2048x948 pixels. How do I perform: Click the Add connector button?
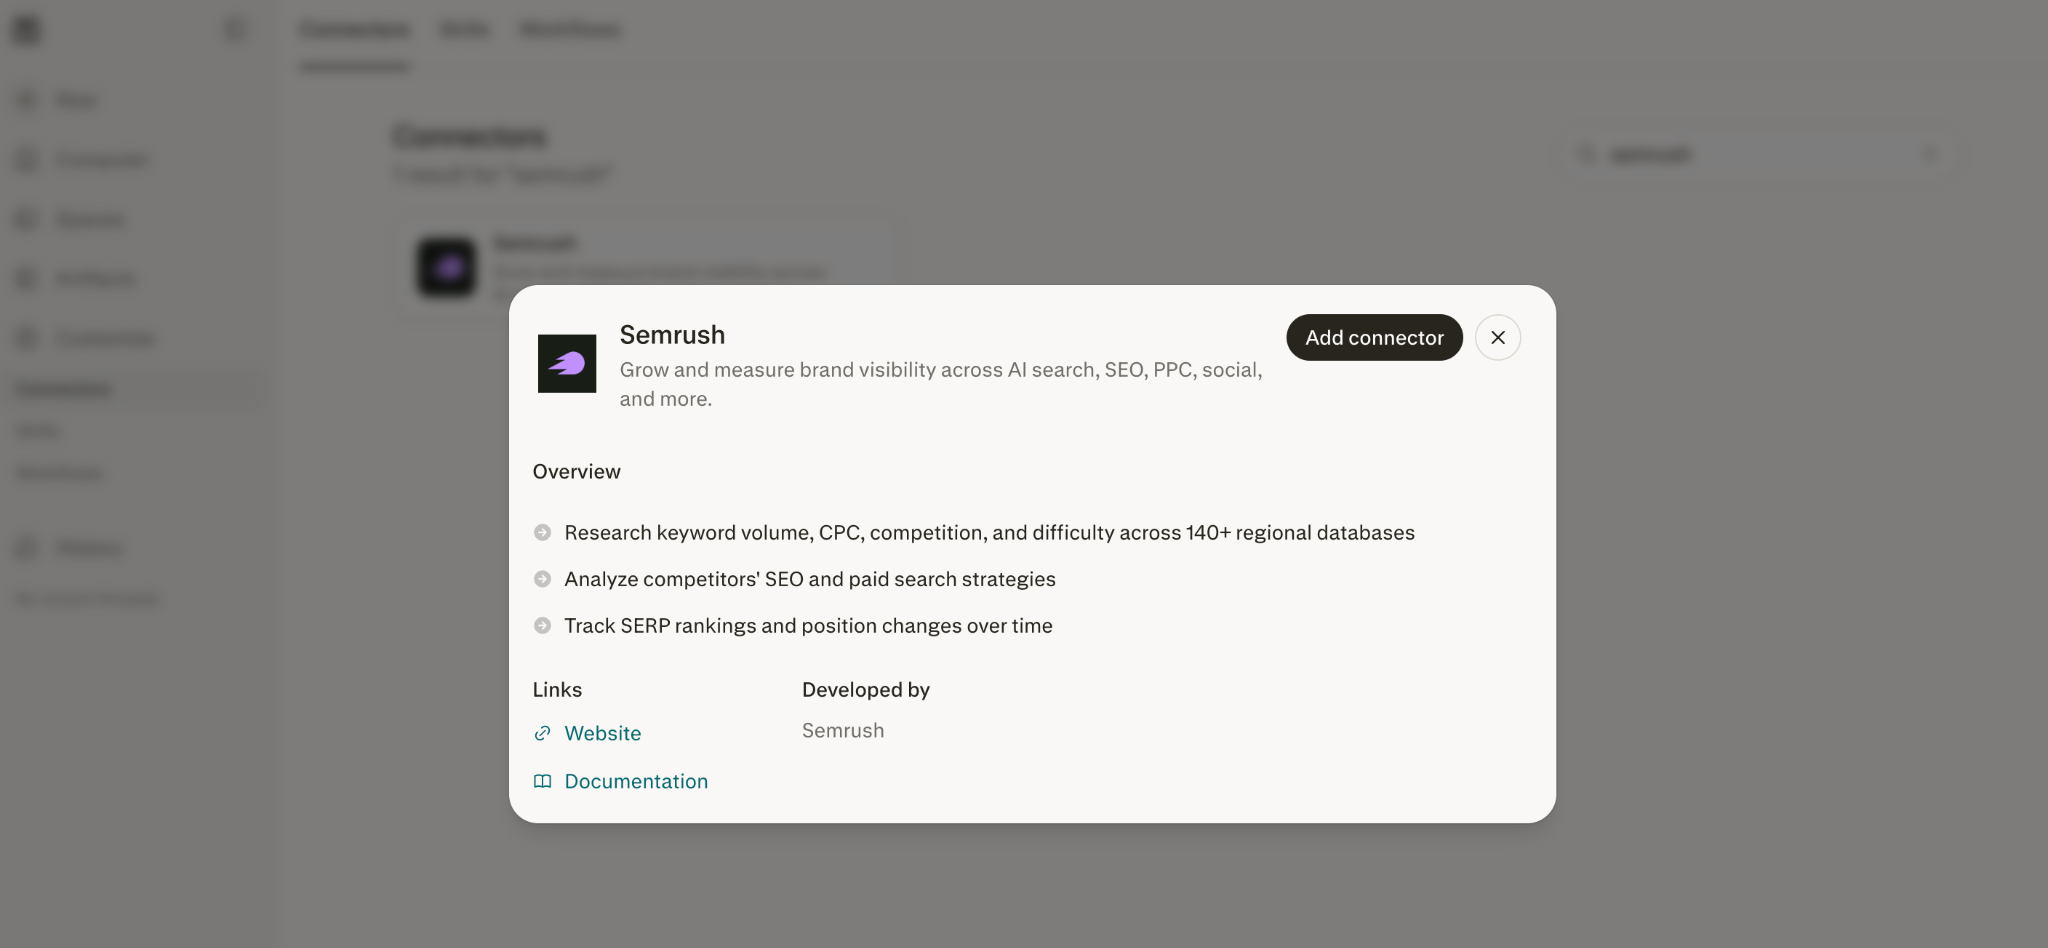[1374, 337]
